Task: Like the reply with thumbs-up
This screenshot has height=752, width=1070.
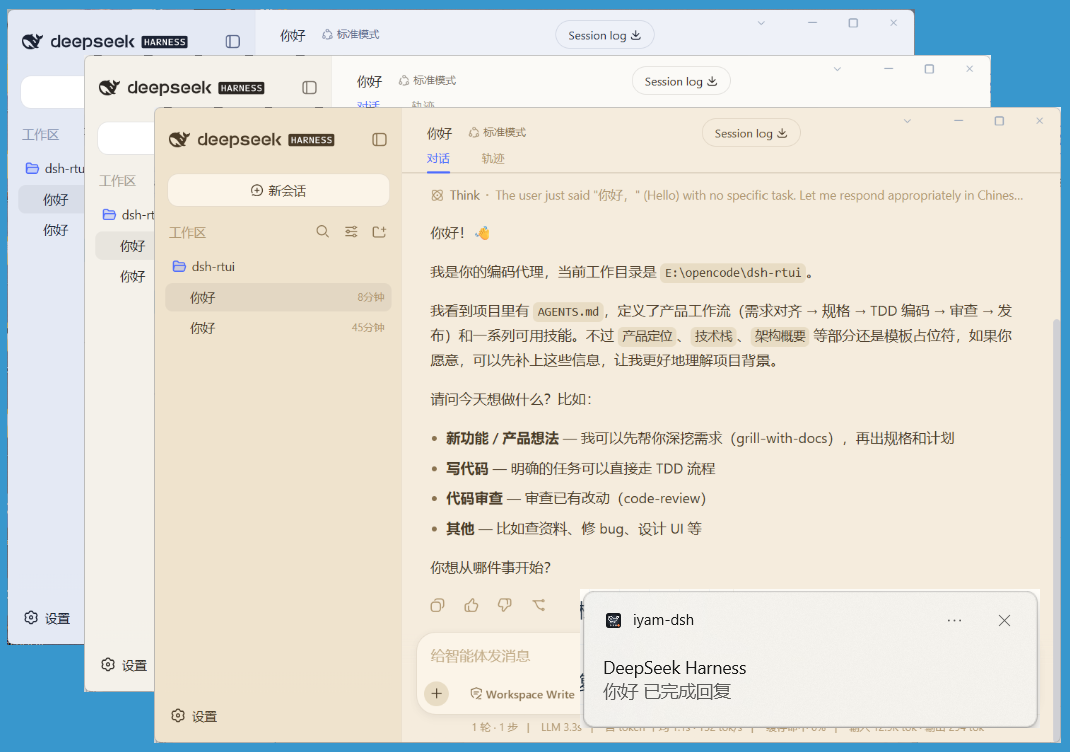Action: [472, 605]
